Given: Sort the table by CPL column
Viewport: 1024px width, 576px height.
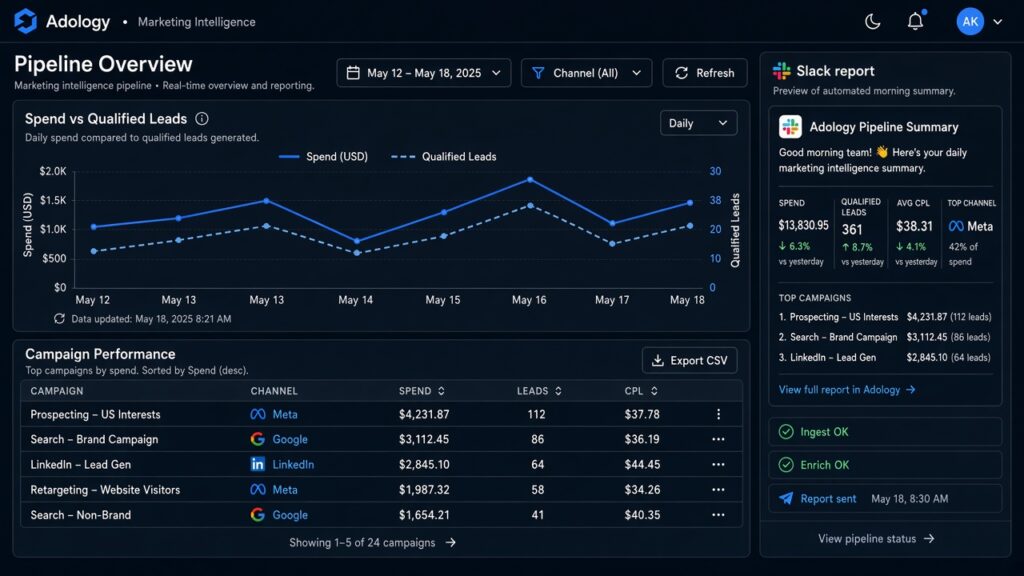Looking at the screenshot, I should click(x=641, y=391).
